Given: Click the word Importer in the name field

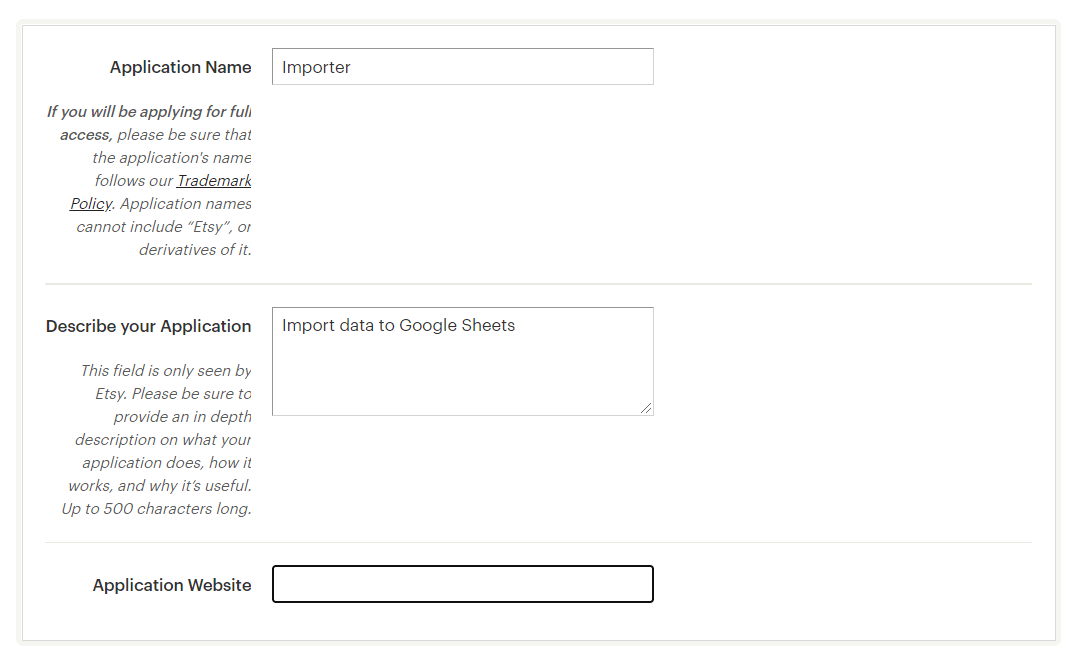Looking at the screenshot, I should click(317, 67).
